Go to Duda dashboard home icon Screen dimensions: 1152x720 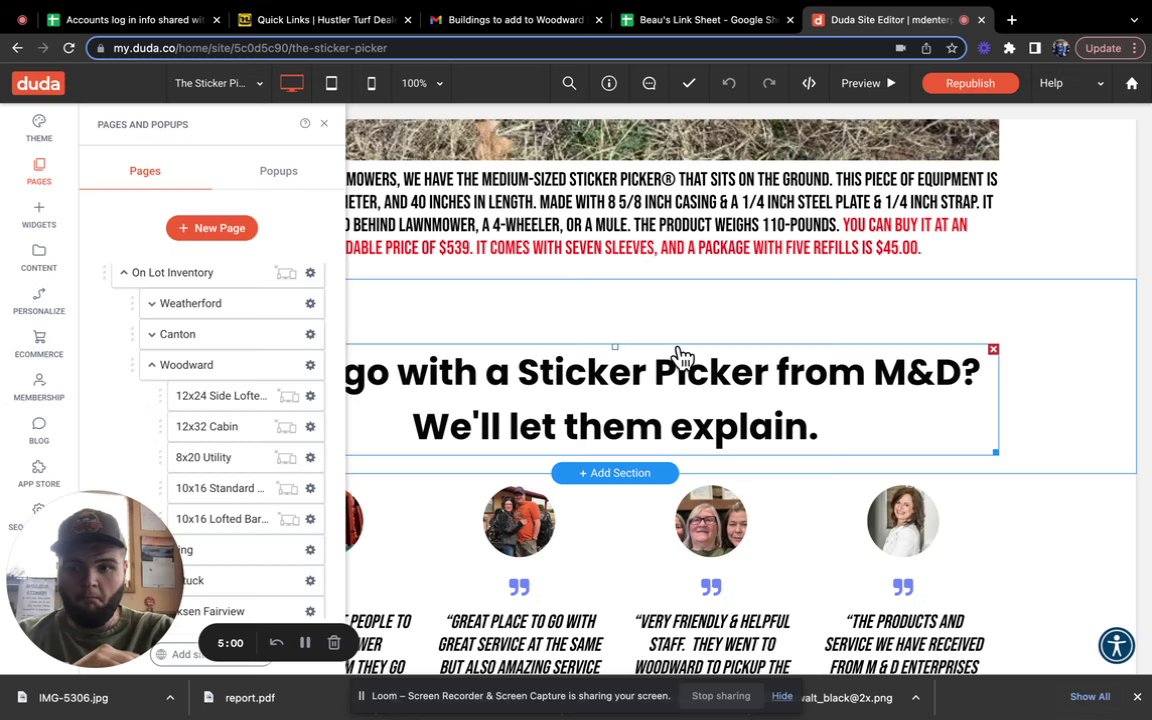[1132, 83]
